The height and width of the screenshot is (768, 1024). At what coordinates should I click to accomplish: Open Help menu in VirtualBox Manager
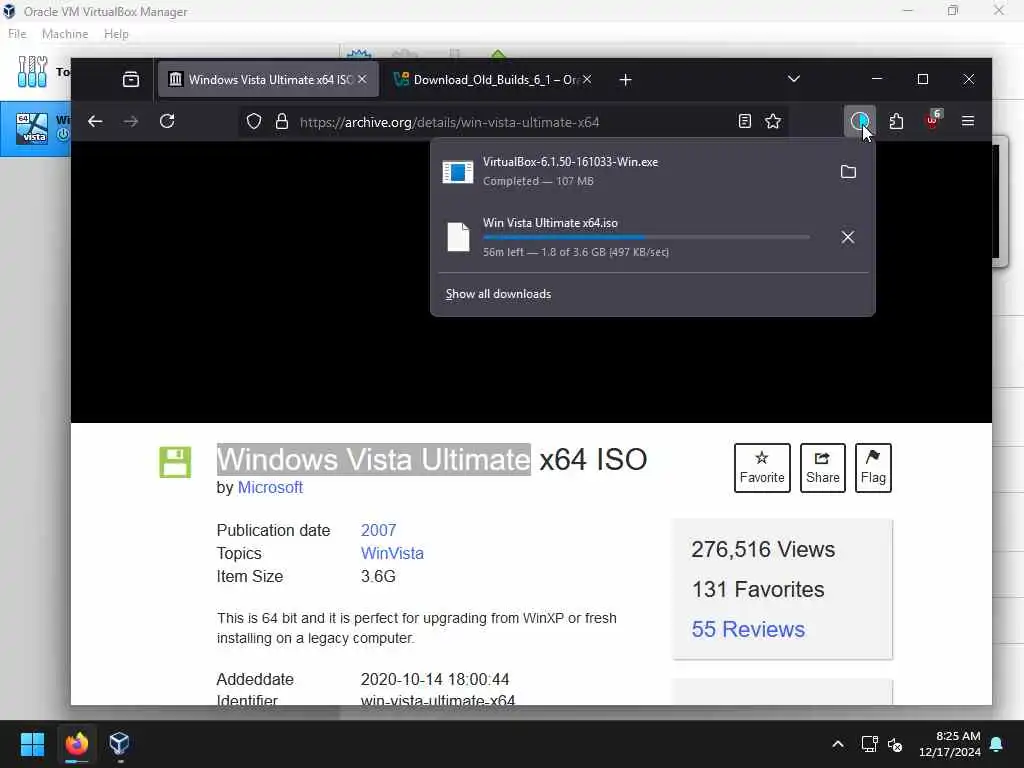coord(116,34)
